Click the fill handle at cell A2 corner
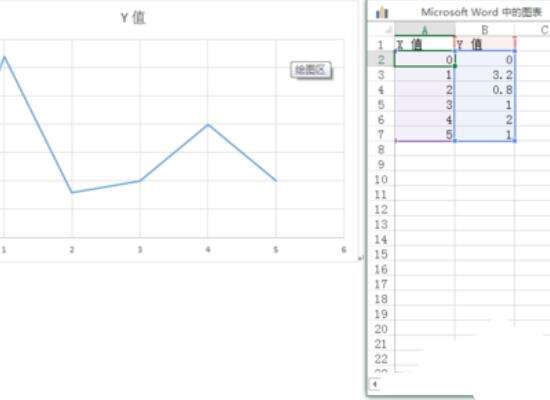The width and height of the screenshot is (550, 400). [455, 66]
